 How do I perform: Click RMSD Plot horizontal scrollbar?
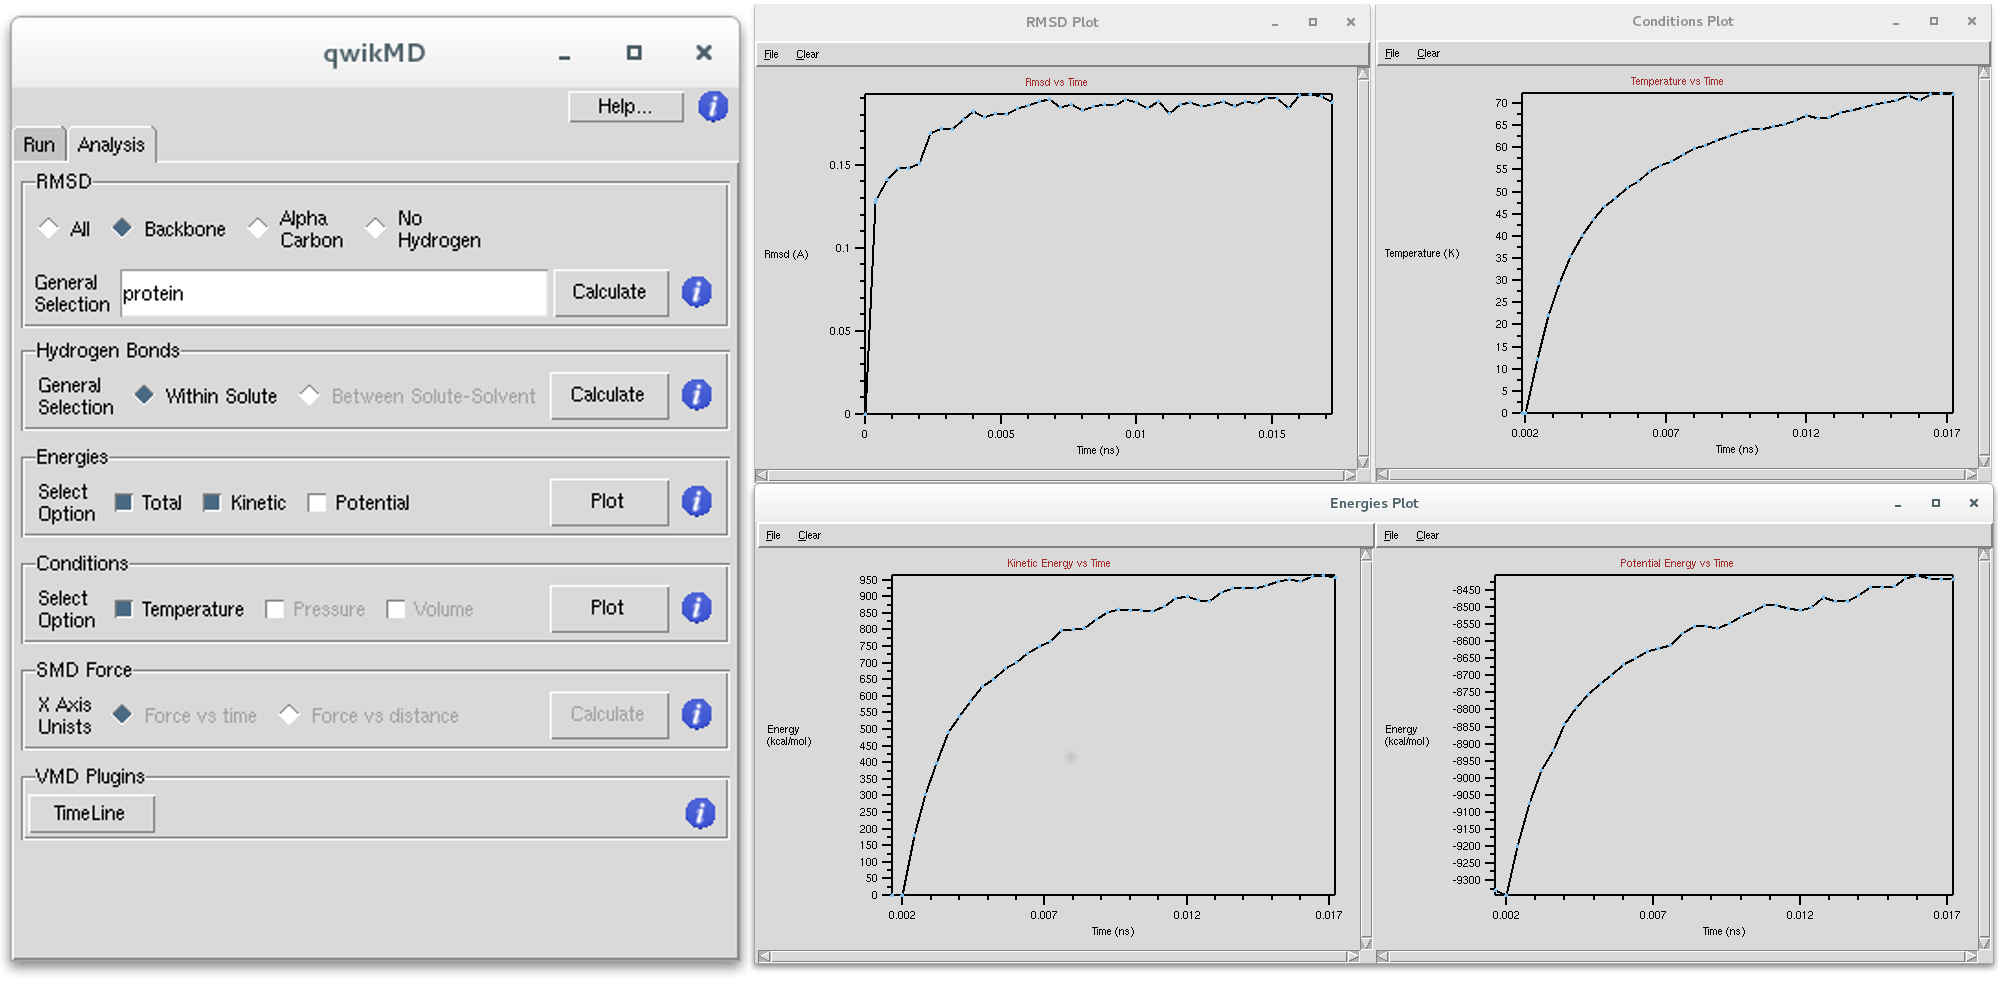pos(1055,475)
